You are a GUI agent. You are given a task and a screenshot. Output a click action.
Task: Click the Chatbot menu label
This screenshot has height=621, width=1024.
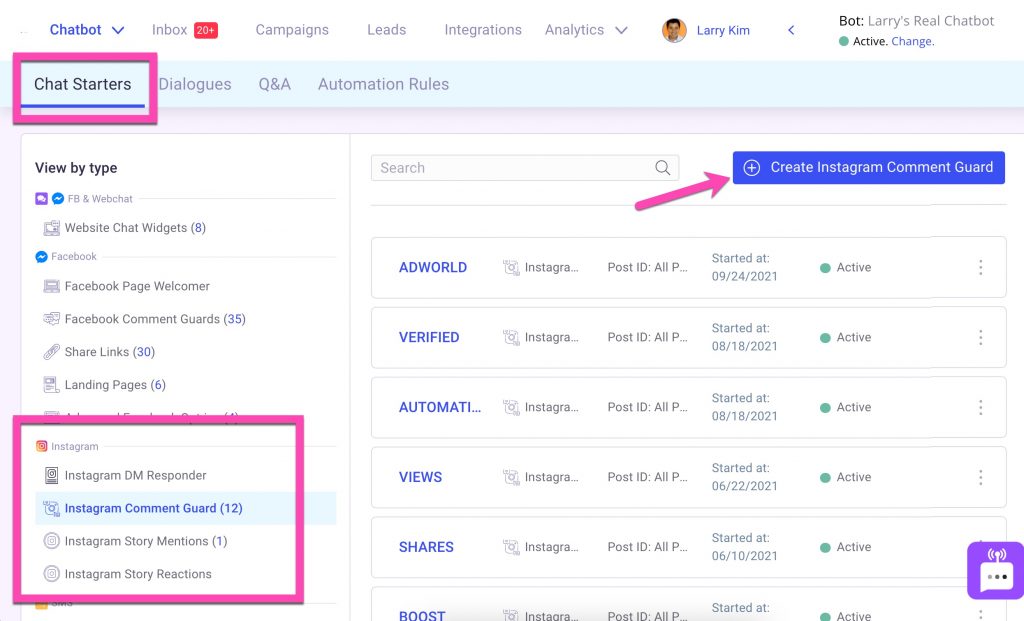click(x=76, y=30)
